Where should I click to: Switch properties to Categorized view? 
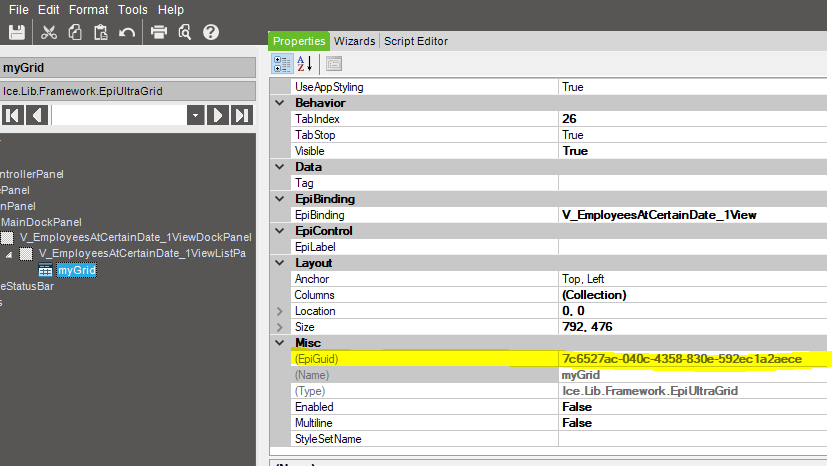coord(283,64)
